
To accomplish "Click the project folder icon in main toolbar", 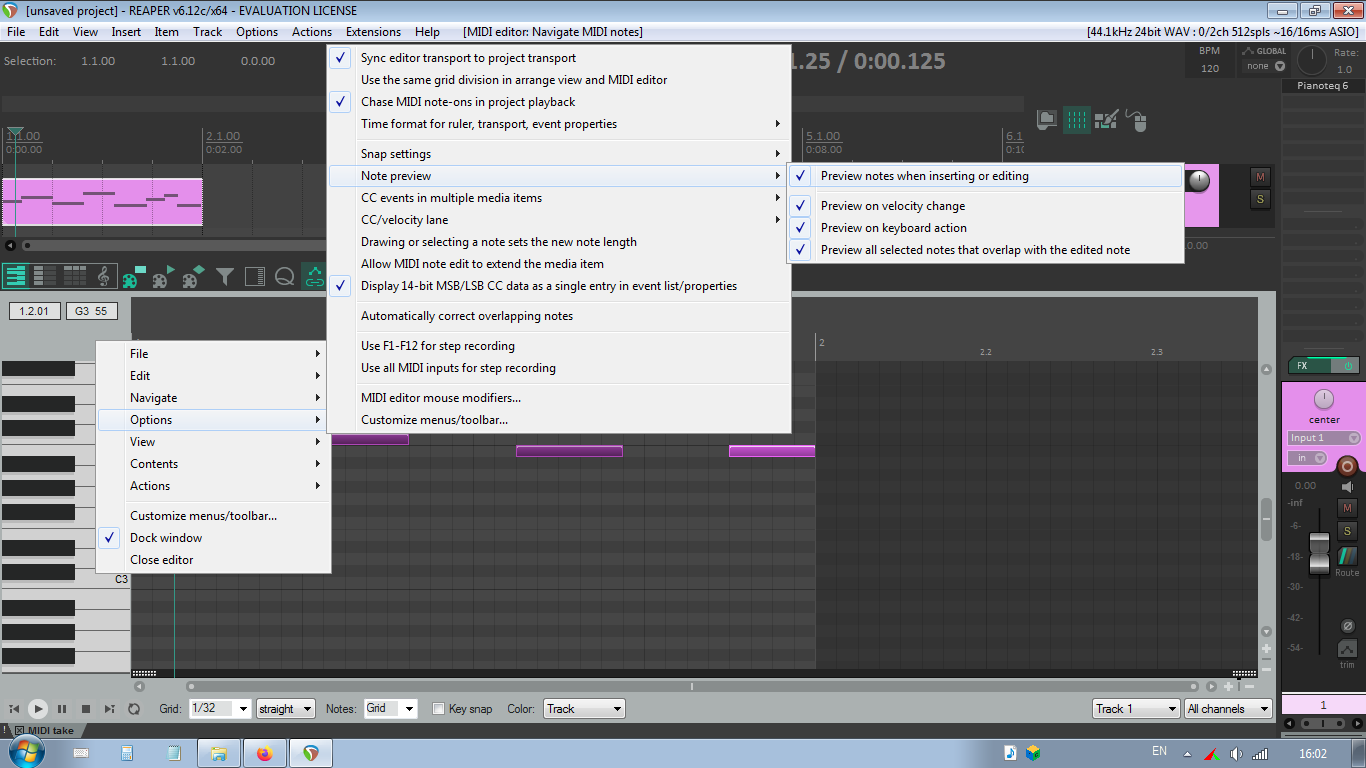I will point(1047,120).
